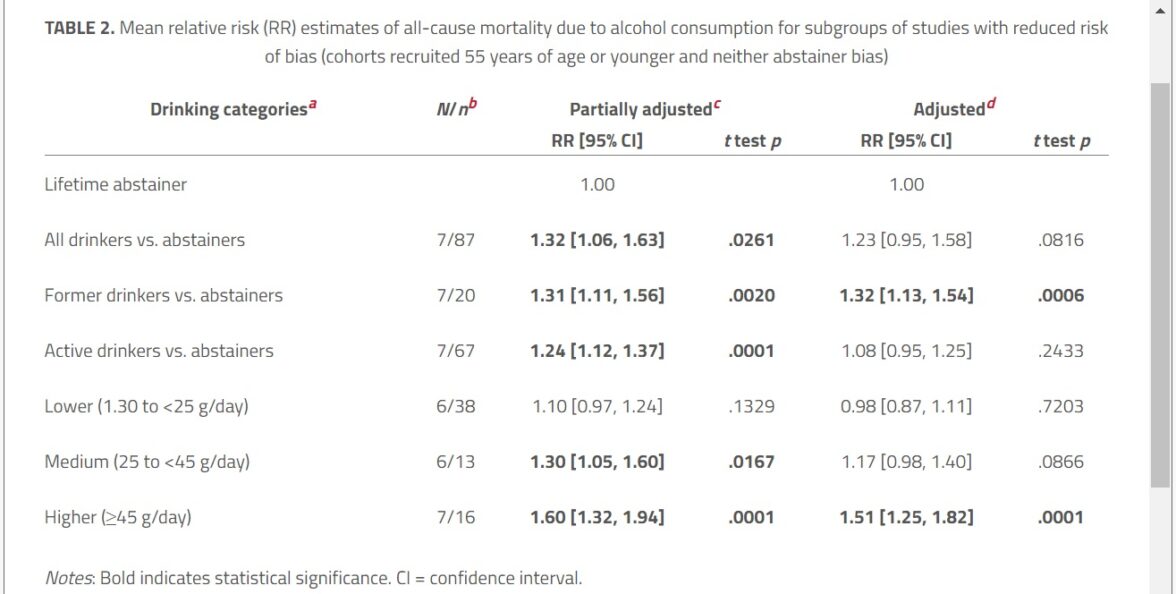
Task: Click the Notes line below the table
Action: click(312, 577)
